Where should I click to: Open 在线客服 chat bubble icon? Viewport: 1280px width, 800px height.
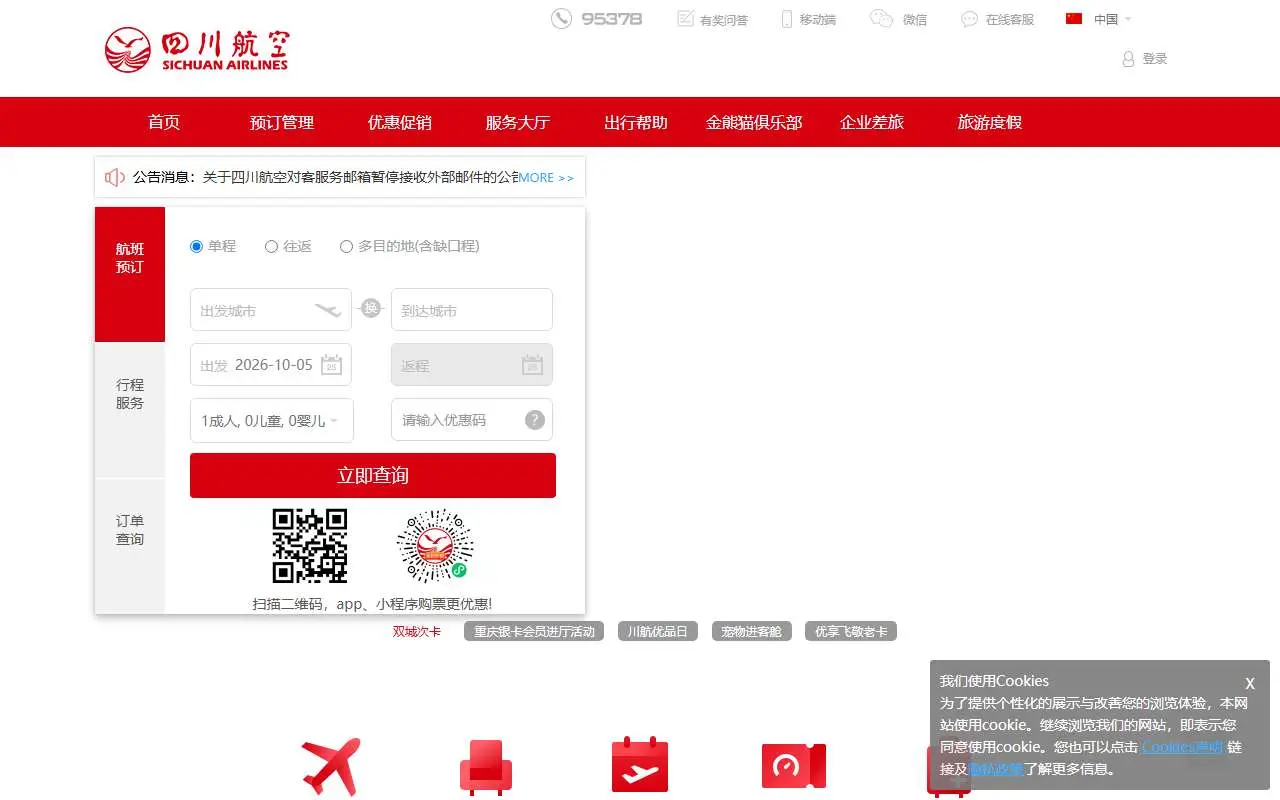pyautogui.click(x=969, y=19)
